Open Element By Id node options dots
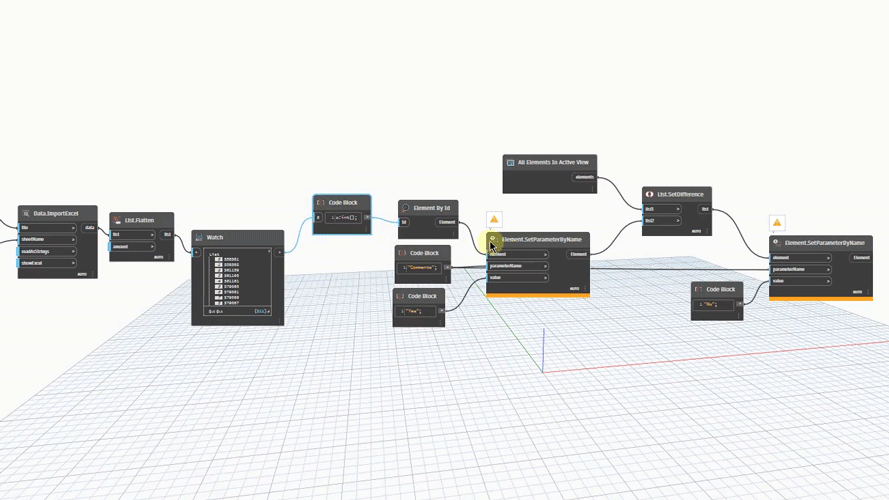This screenshot has width=889, height=500. point(454,234)
